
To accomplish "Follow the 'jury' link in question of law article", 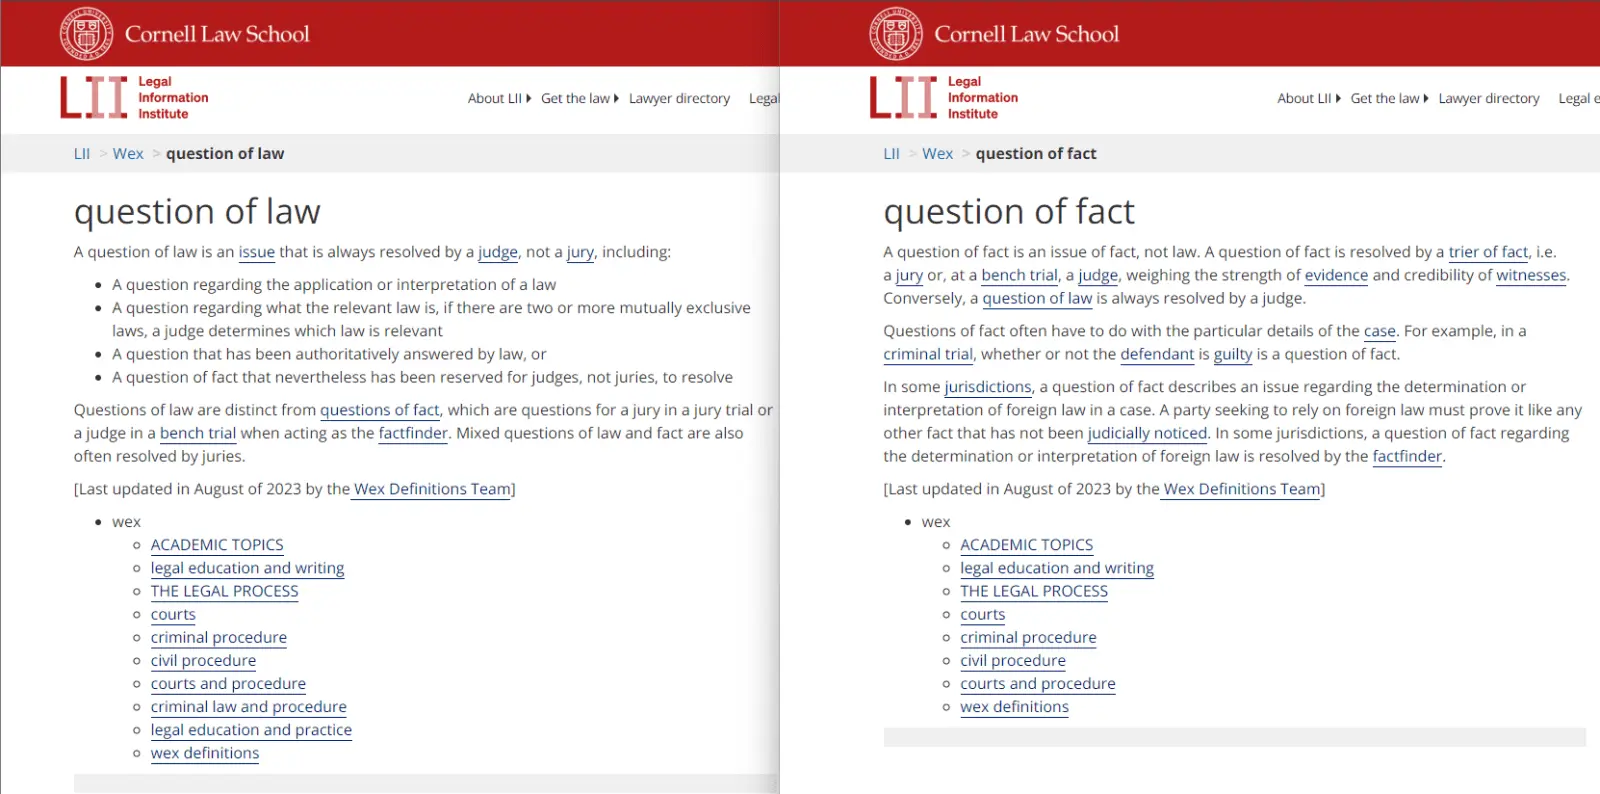I will (580, 252).
